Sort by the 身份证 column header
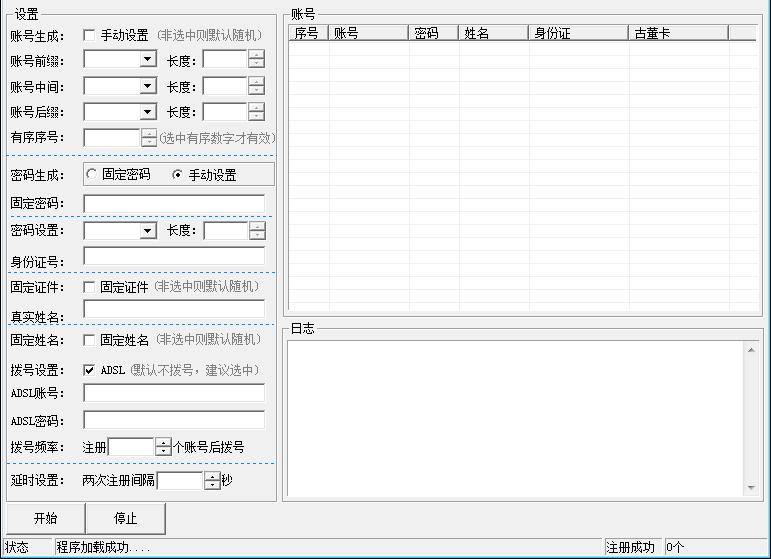Image resolution: width=771 pixels, height=559 pixels. click(x=578, y=33)
